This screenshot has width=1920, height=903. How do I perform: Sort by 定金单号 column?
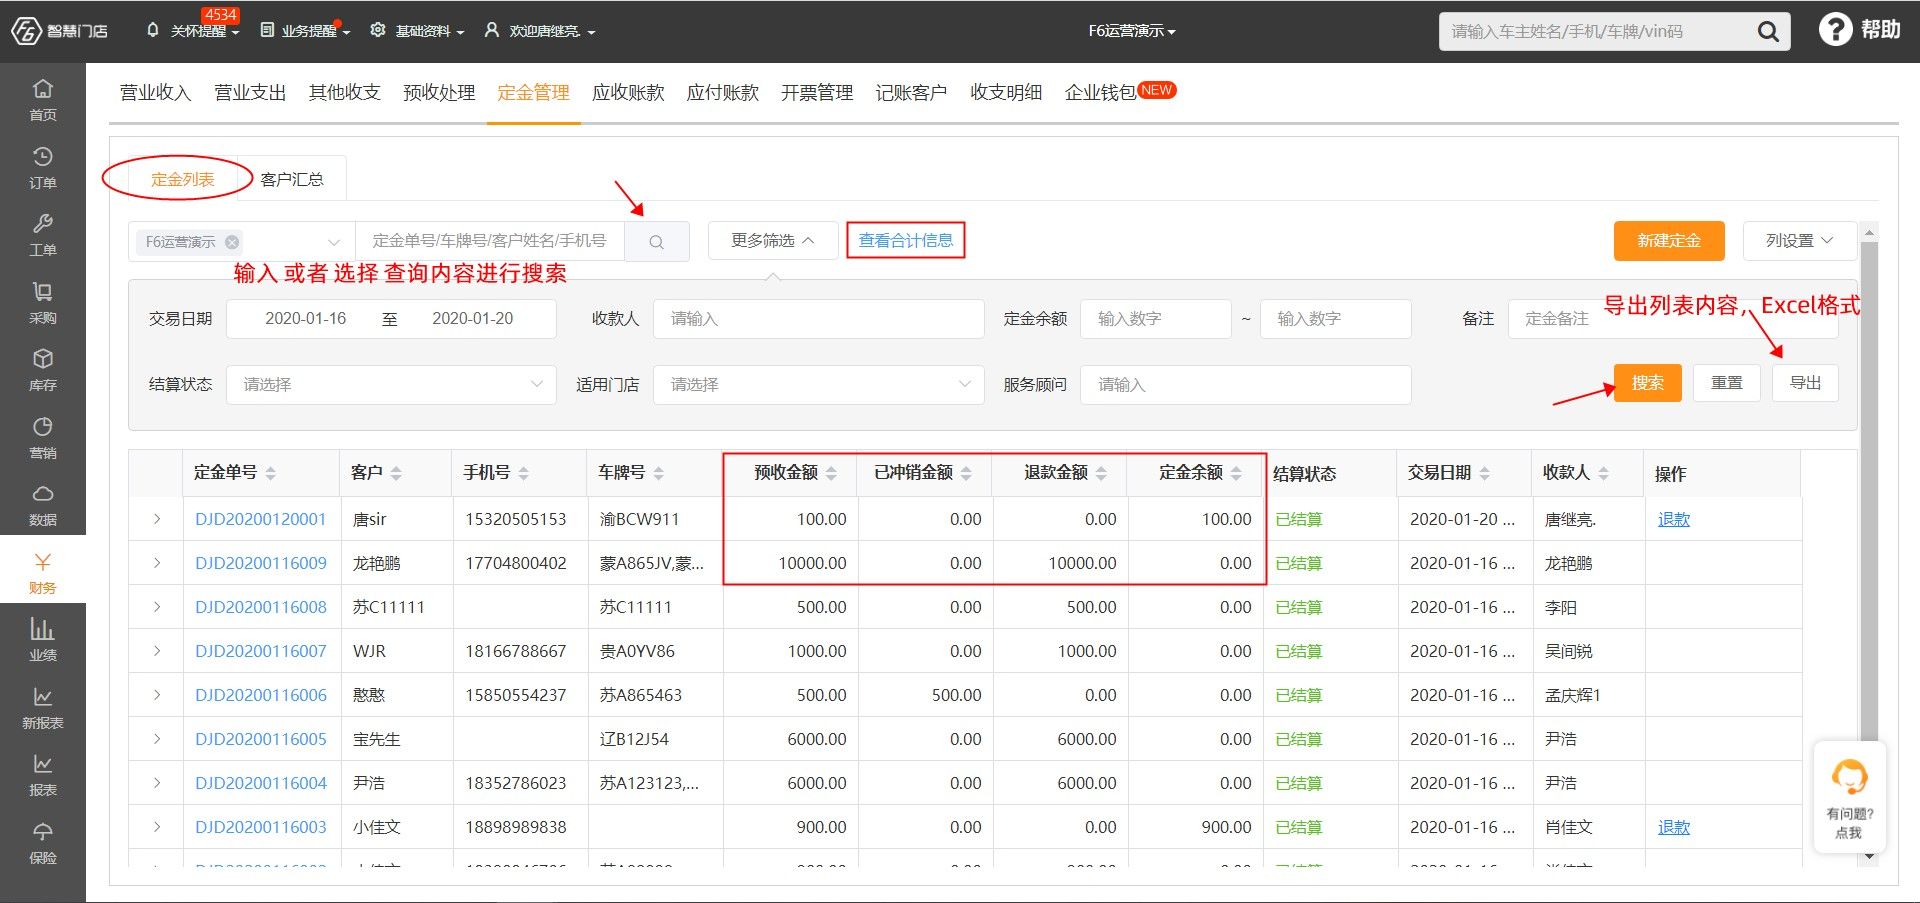(x=271, y=473)
